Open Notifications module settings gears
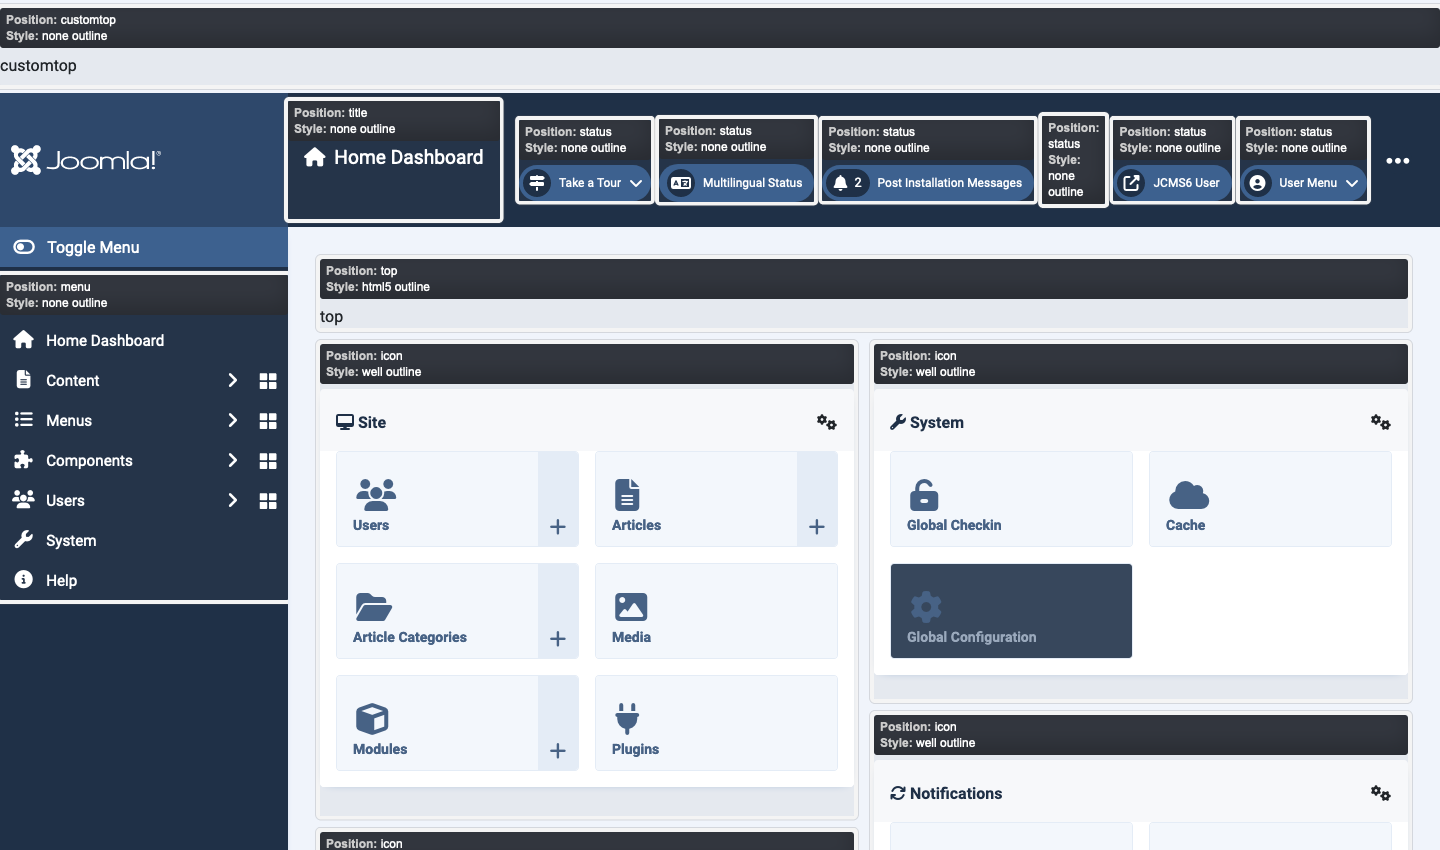This screenshot has height=850, width=1440. click(1381, 793)
